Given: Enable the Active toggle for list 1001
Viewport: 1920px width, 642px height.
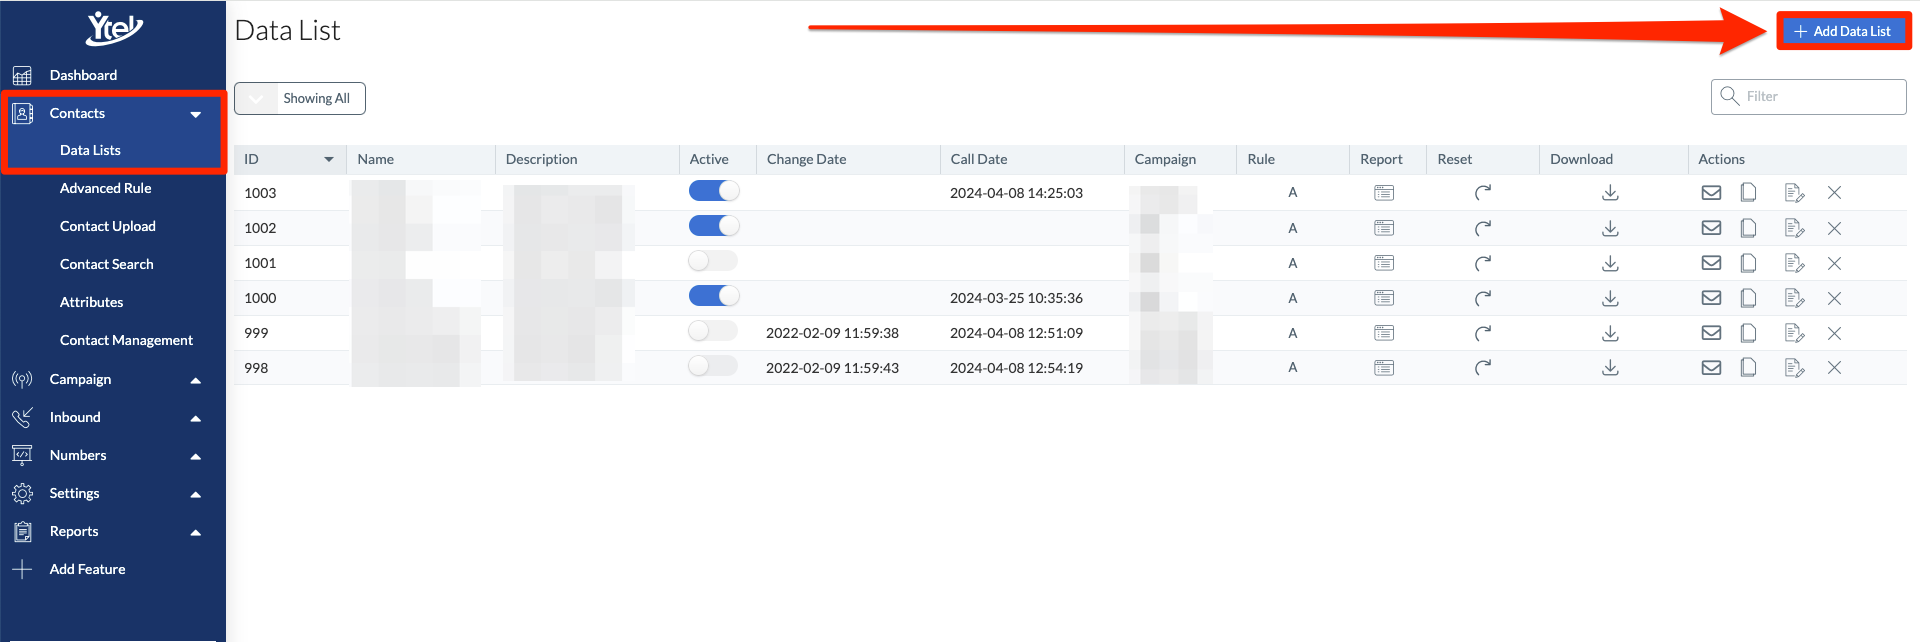Looking at the screenshot, I should pyautogui.click(x=713, y=261).
